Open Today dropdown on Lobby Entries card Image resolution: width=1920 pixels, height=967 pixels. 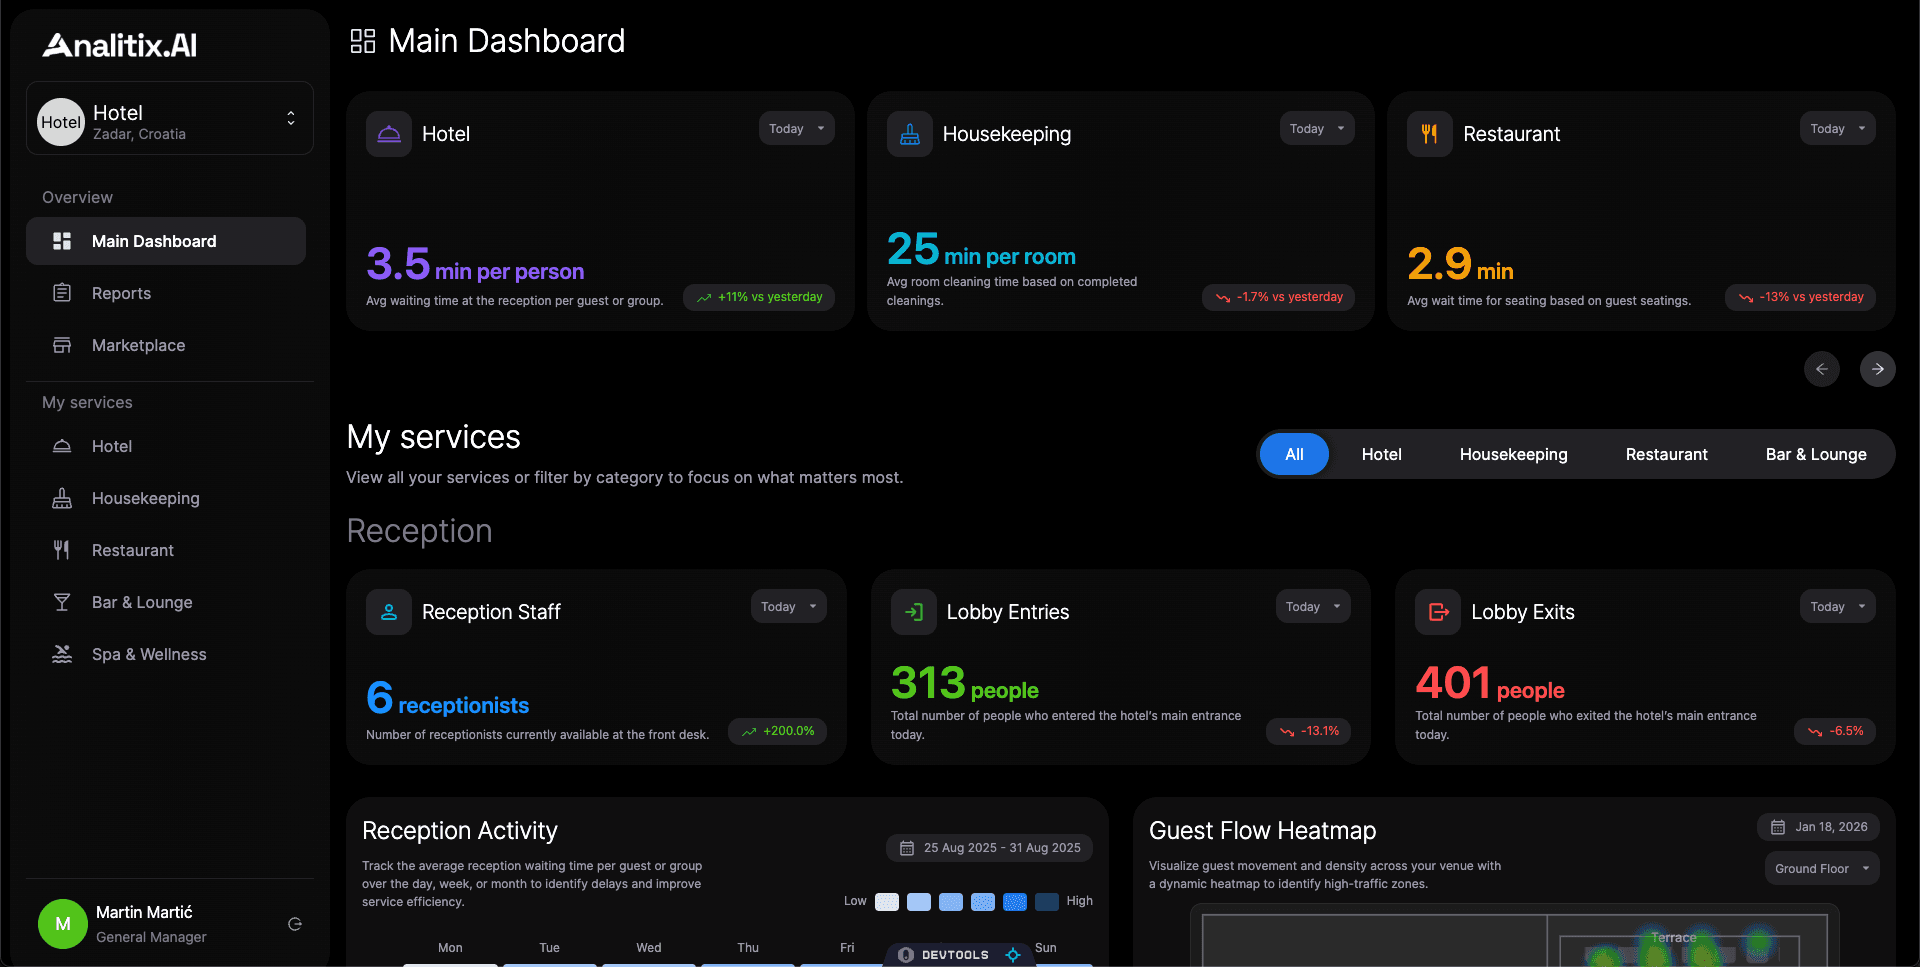1312,606
